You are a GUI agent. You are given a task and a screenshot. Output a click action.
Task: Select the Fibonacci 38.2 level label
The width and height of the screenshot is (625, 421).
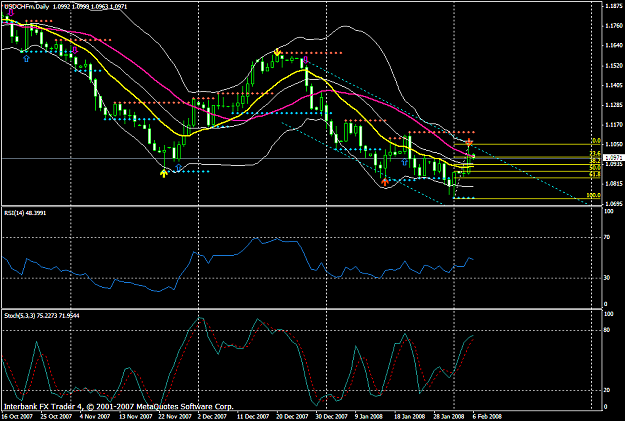click(595, 160)
